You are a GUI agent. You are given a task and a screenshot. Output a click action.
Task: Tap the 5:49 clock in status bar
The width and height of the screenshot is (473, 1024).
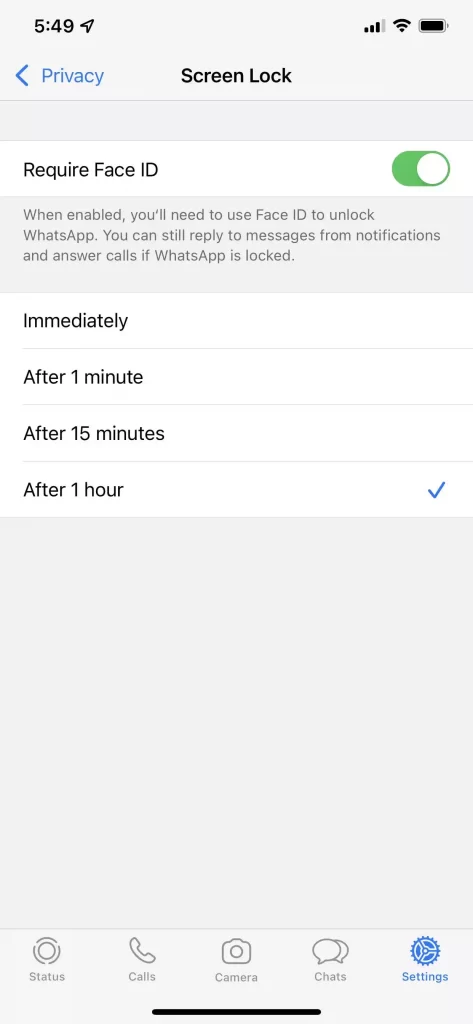click(x=54, y=26)
